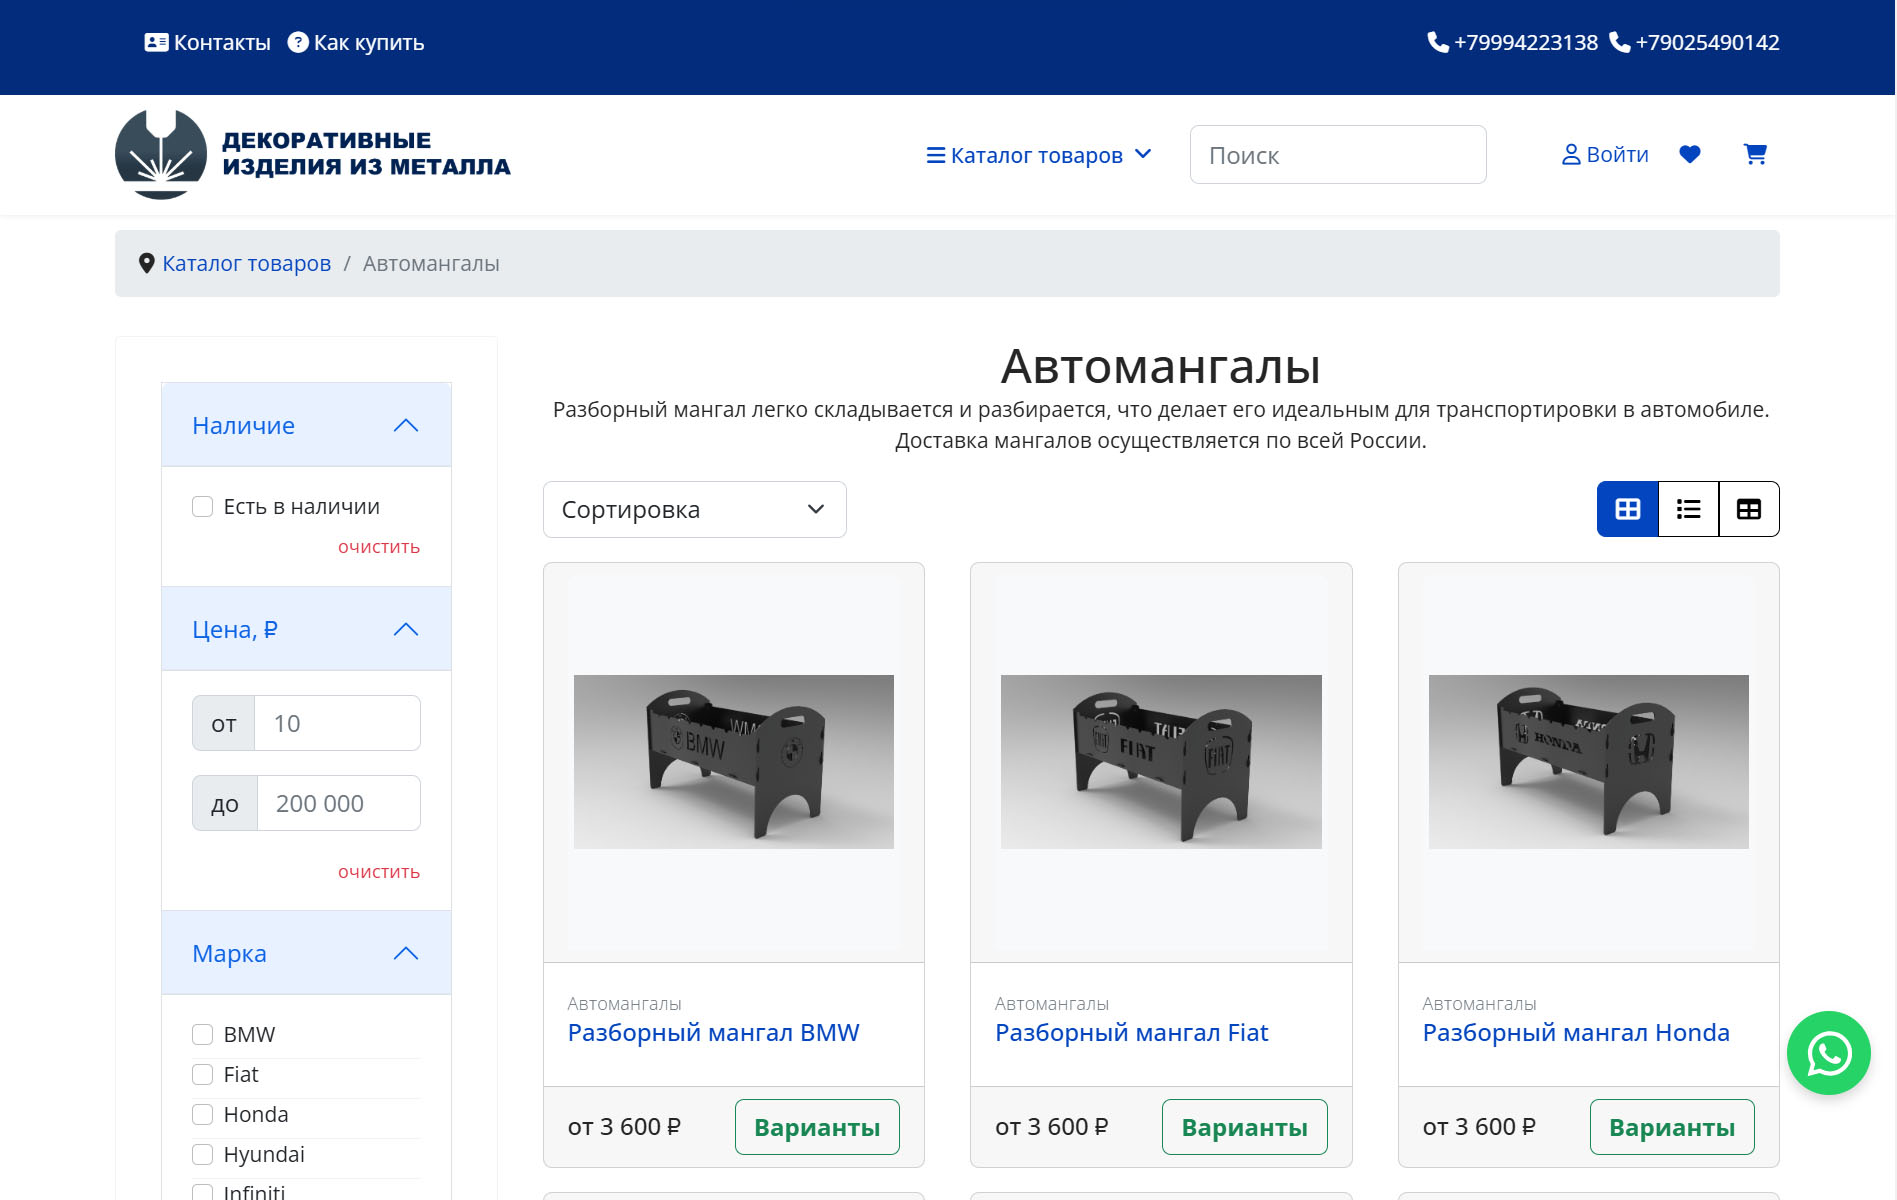Tick the Есть в наличии checkbox
Screen dimensions: 1897x1200
[202, 507]
